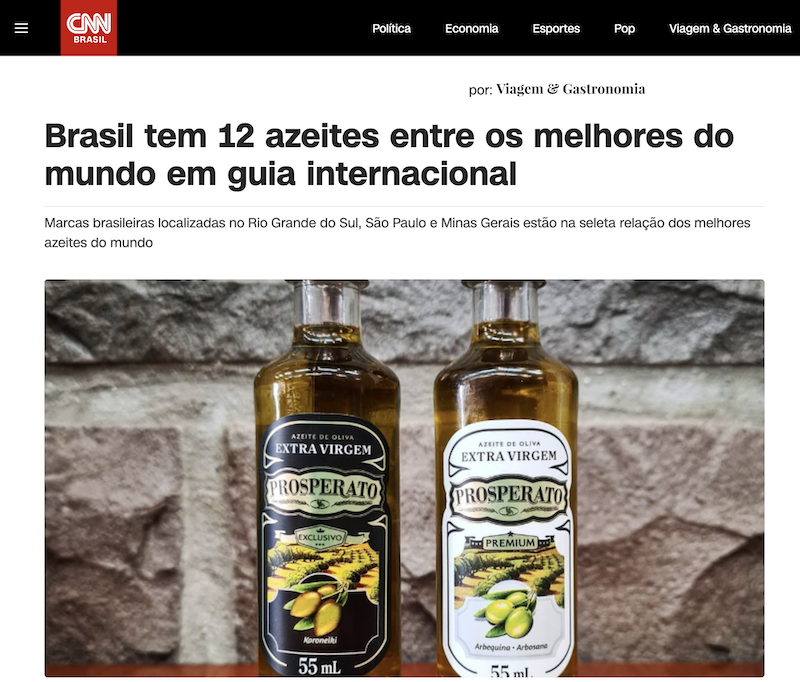Click the subtitle mentioning Rio Grande do Sul
The width and height of the screenshot is (800, 682).
[397, 233]
